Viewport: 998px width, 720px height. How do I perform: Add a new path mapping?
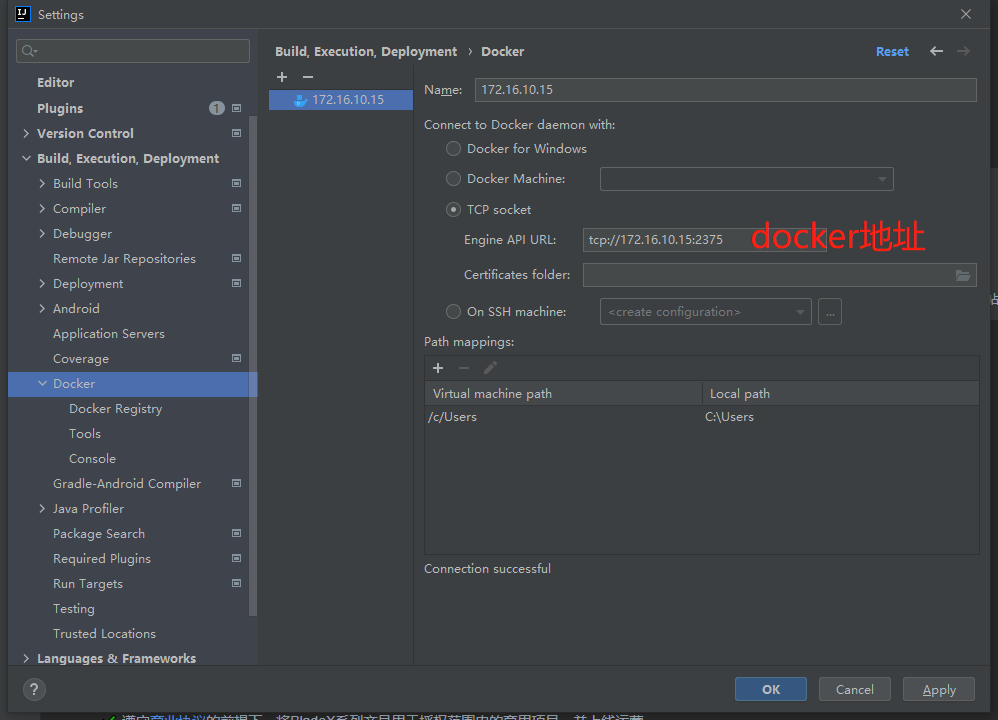(438, 368)
